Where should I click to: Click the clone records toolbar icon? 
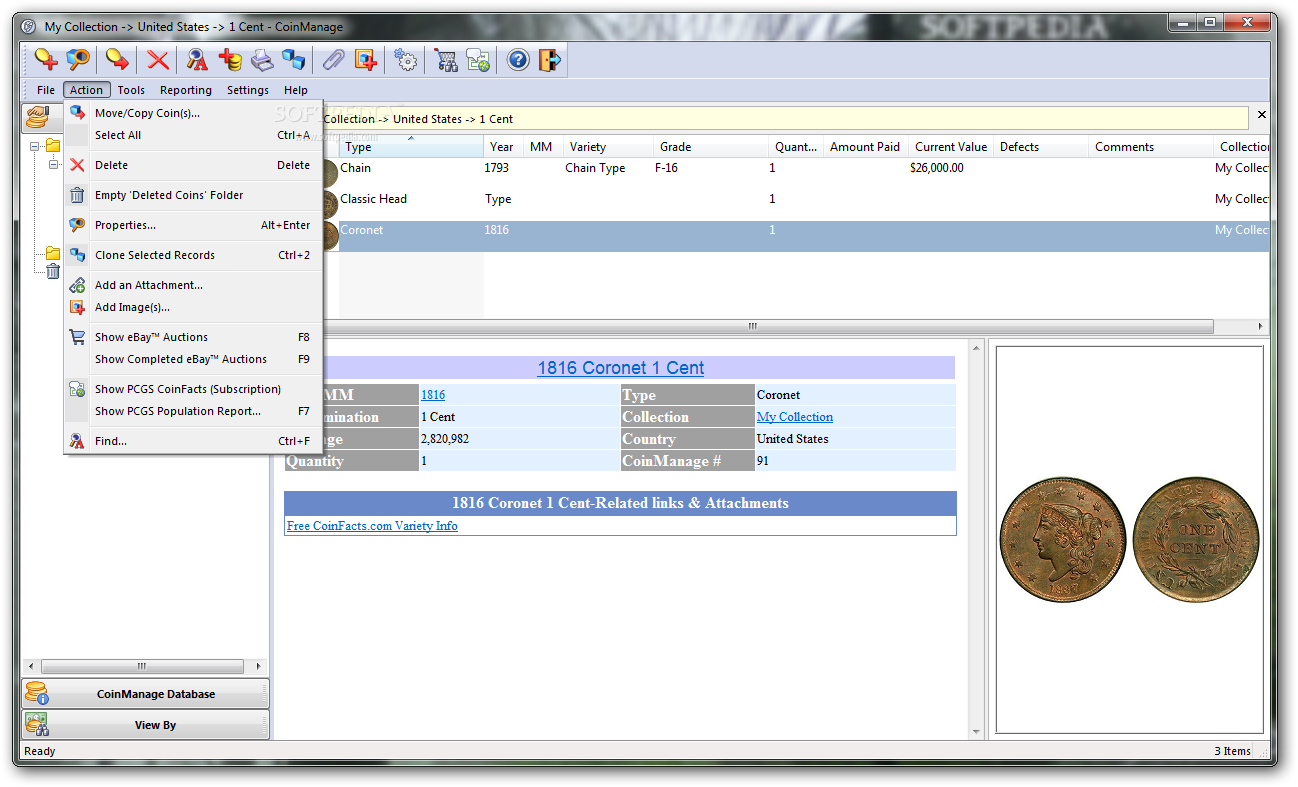tap(294, 60)
